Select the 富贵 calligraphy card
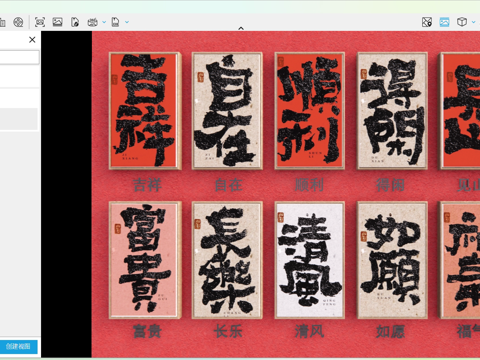Image resolution: width=480 pixels, height=360 pixels. [145, 260]
